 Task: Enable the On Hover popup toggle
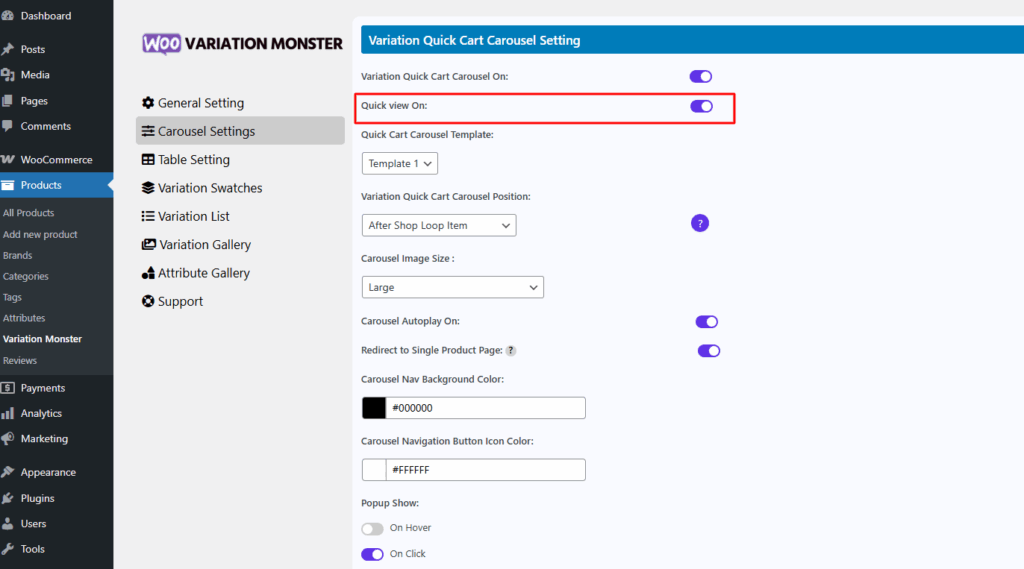coord(372,528)
